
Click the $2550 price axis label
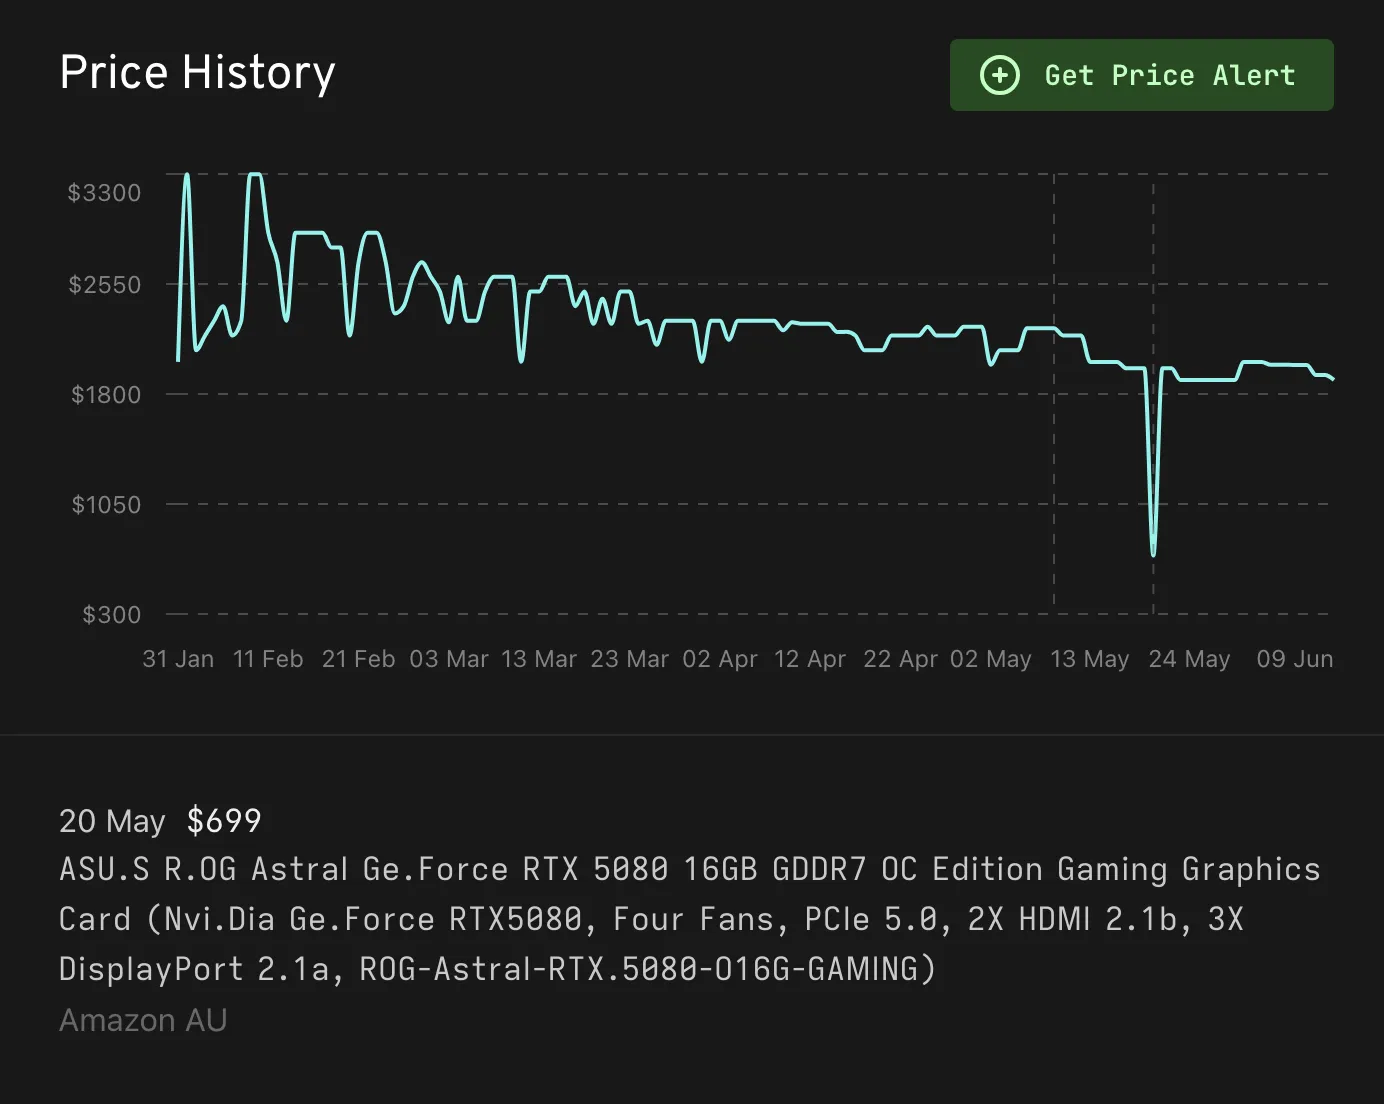105,284
